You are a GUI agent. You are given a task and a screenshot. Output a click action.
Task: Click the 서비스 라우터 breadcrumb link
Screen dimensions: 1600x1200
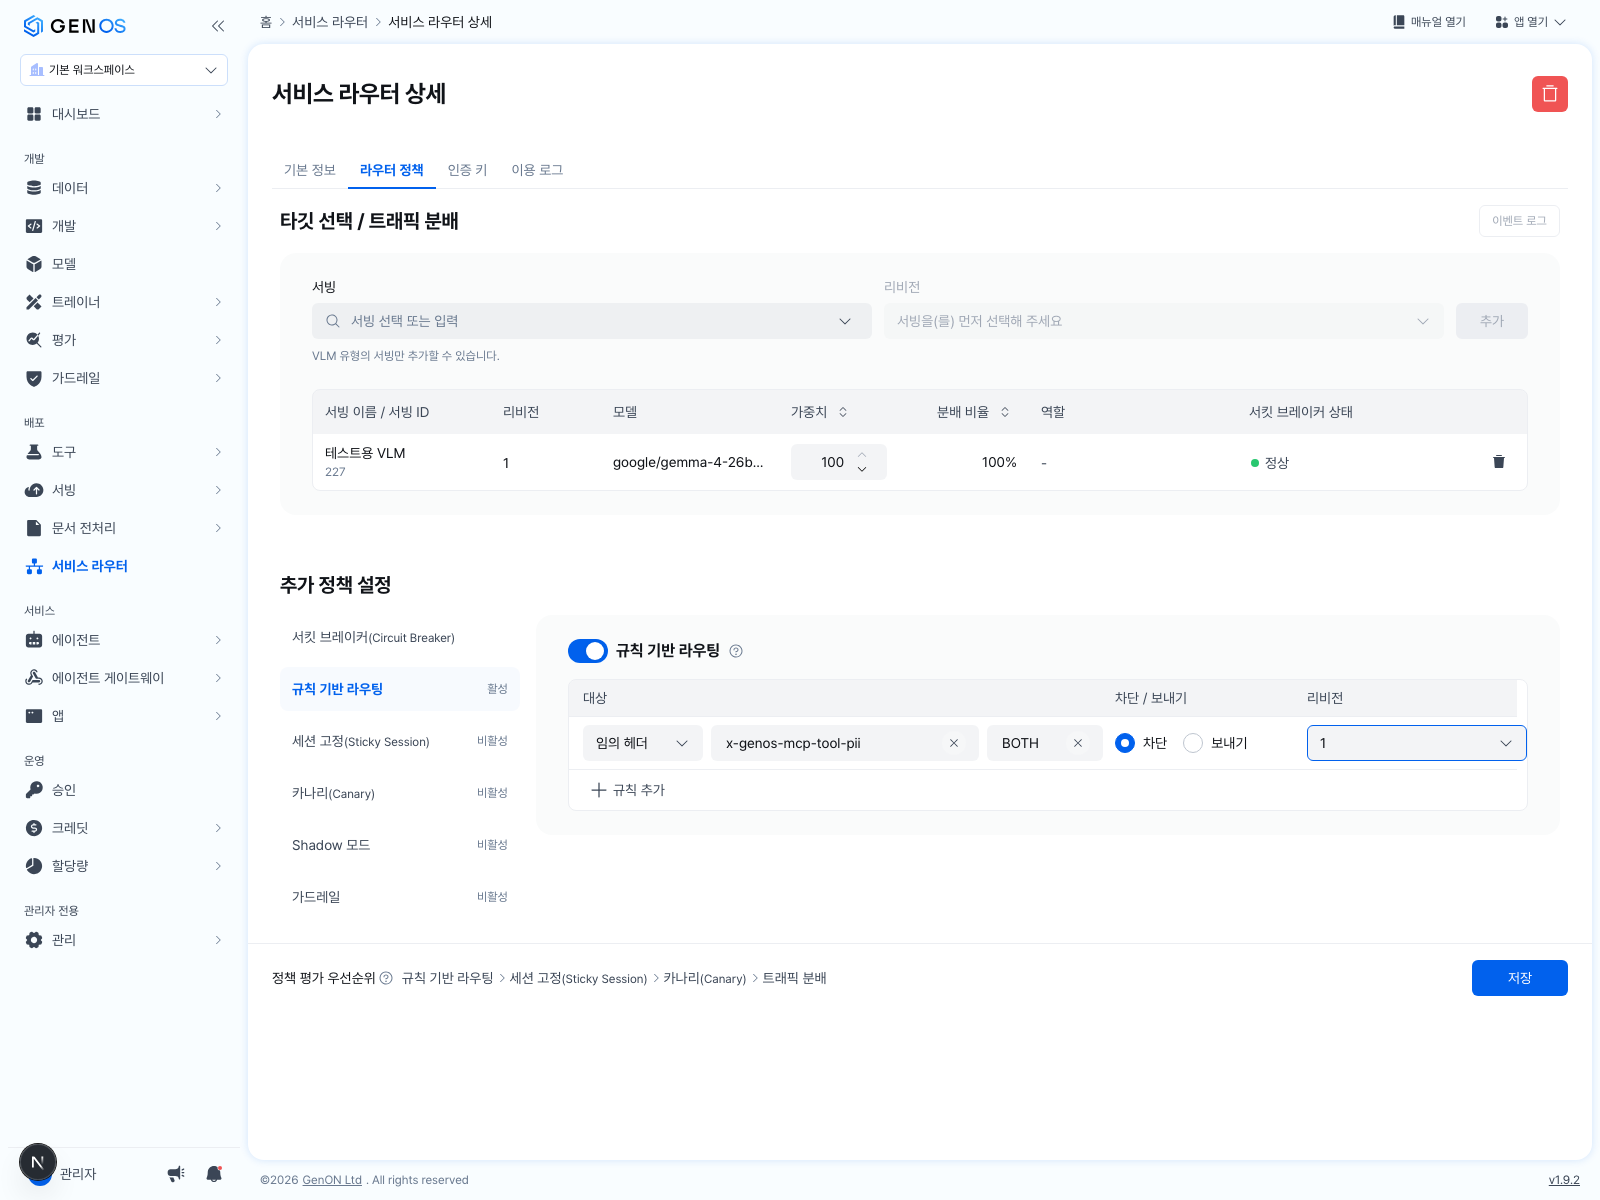(330, 22)
